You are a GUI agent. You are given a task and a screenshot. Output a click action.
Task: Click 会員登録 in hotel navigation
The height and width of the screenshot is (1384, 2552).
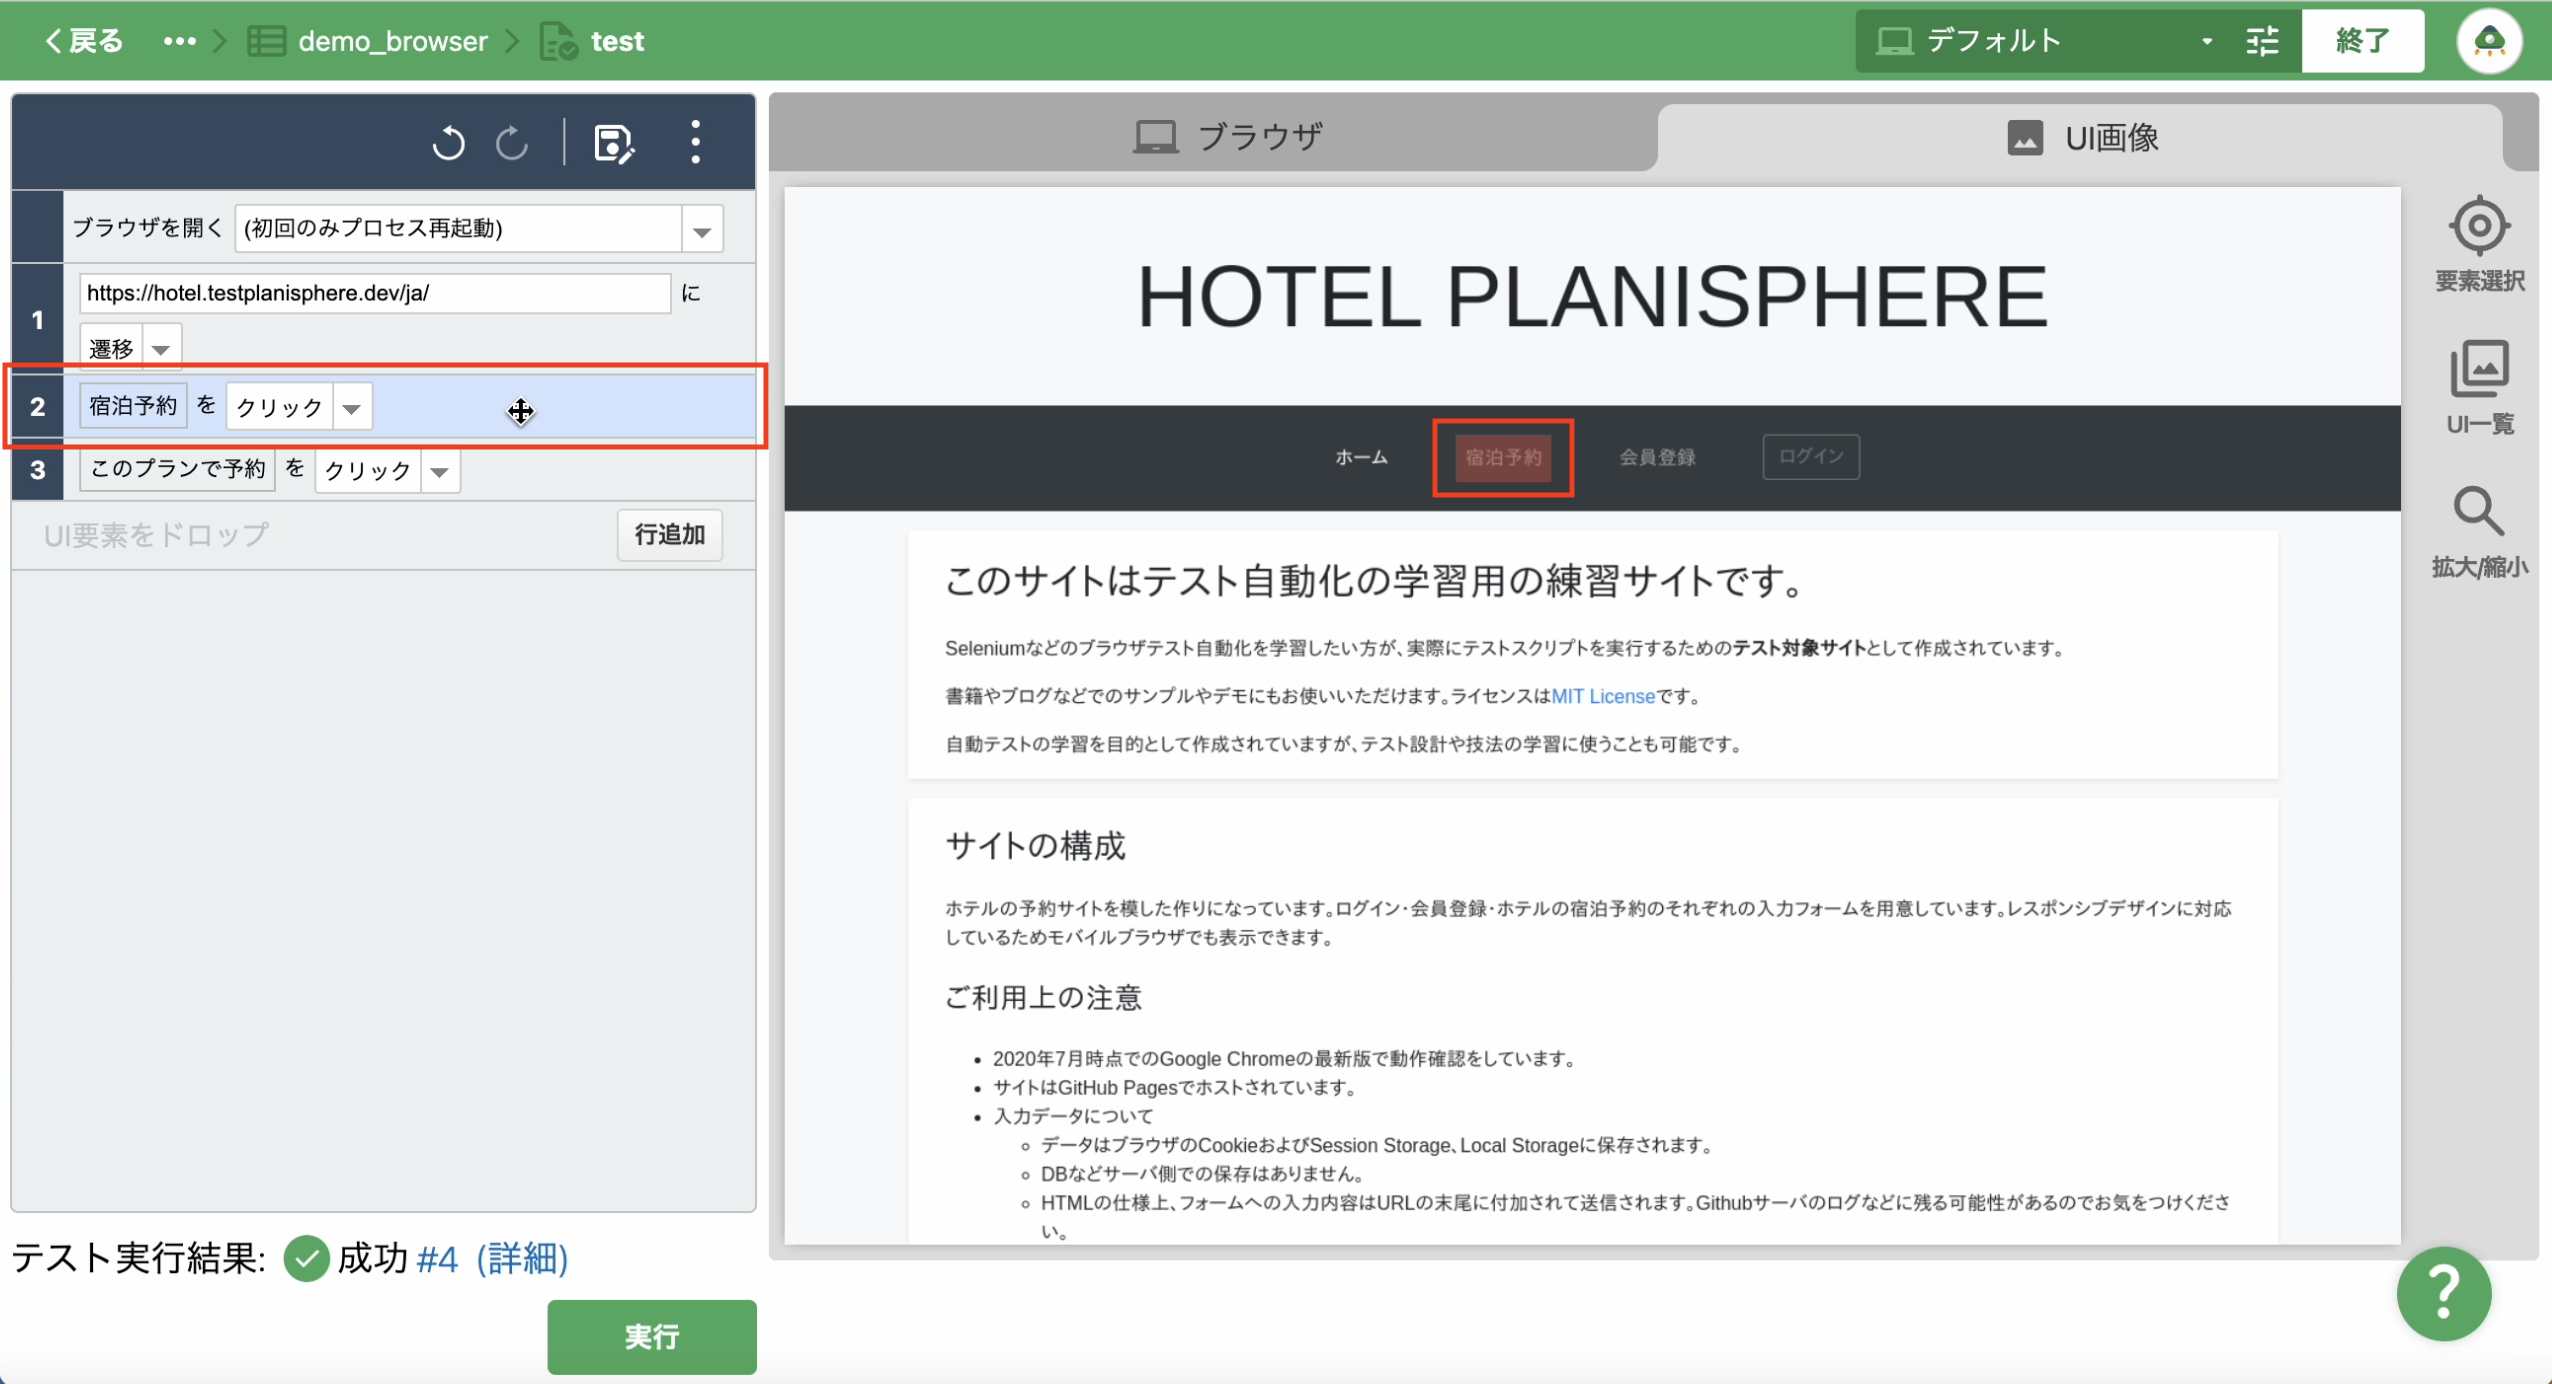click(1657, 458)
